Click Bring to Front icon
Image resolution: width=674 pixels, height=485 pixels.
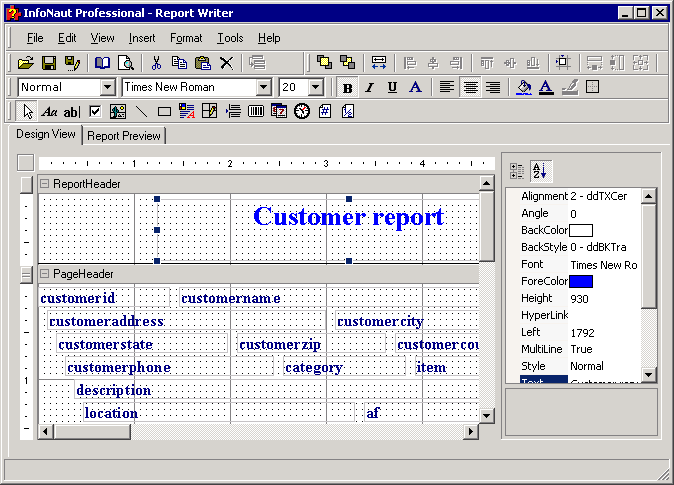(x=324, y=62)
